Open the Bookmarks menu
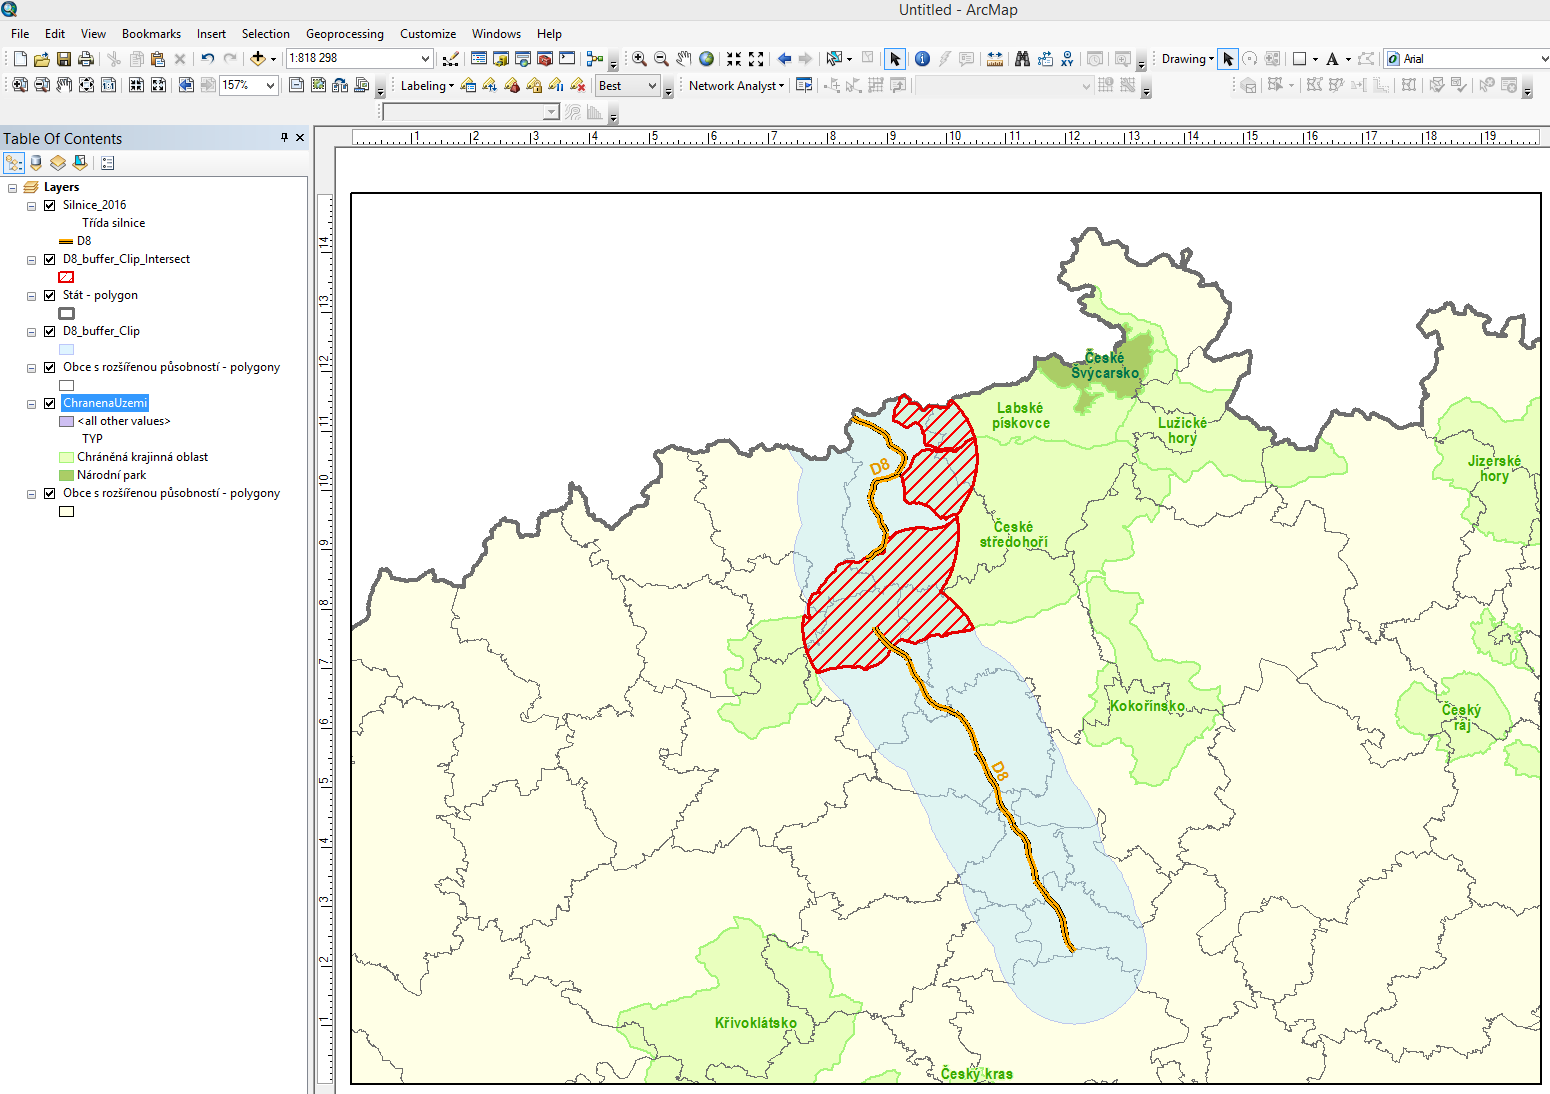This screenshot has height=1094, width=1550. coord(152,34)
